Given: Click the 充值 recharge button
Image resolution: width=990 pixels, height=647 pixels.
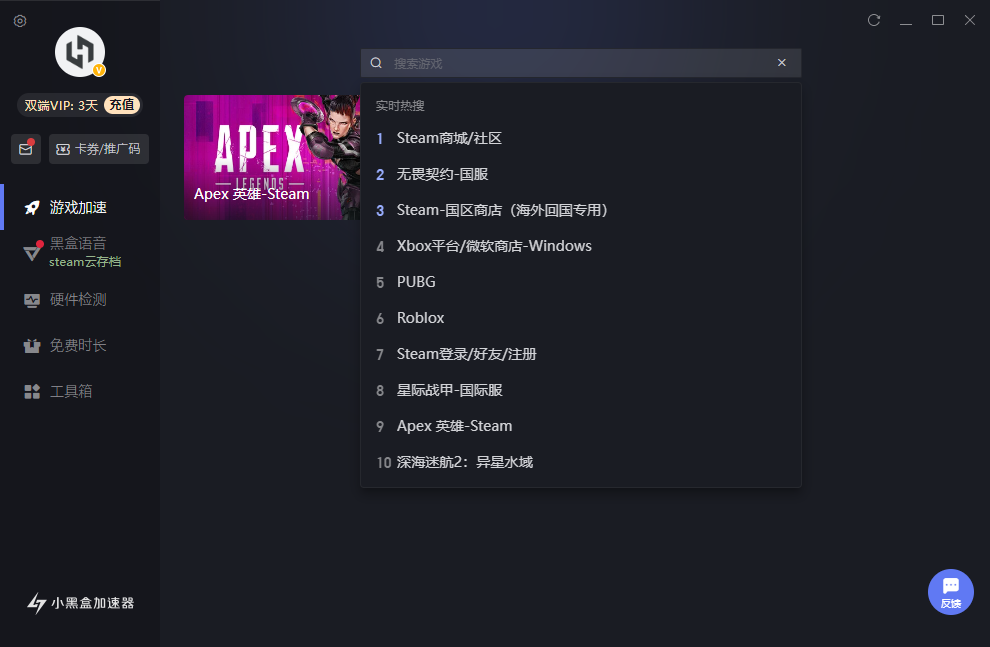Looking at the screenshot, I should [122, 105].
